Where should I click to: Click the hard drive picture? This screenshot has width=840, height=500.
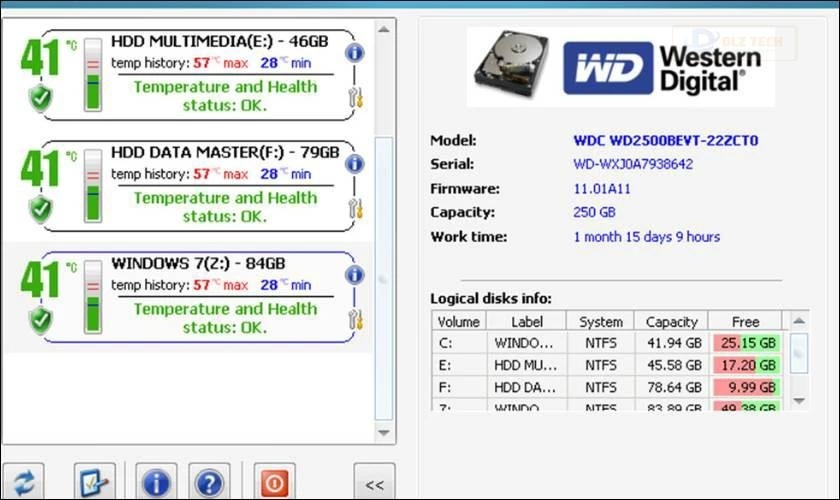click(x=511, y=65)
